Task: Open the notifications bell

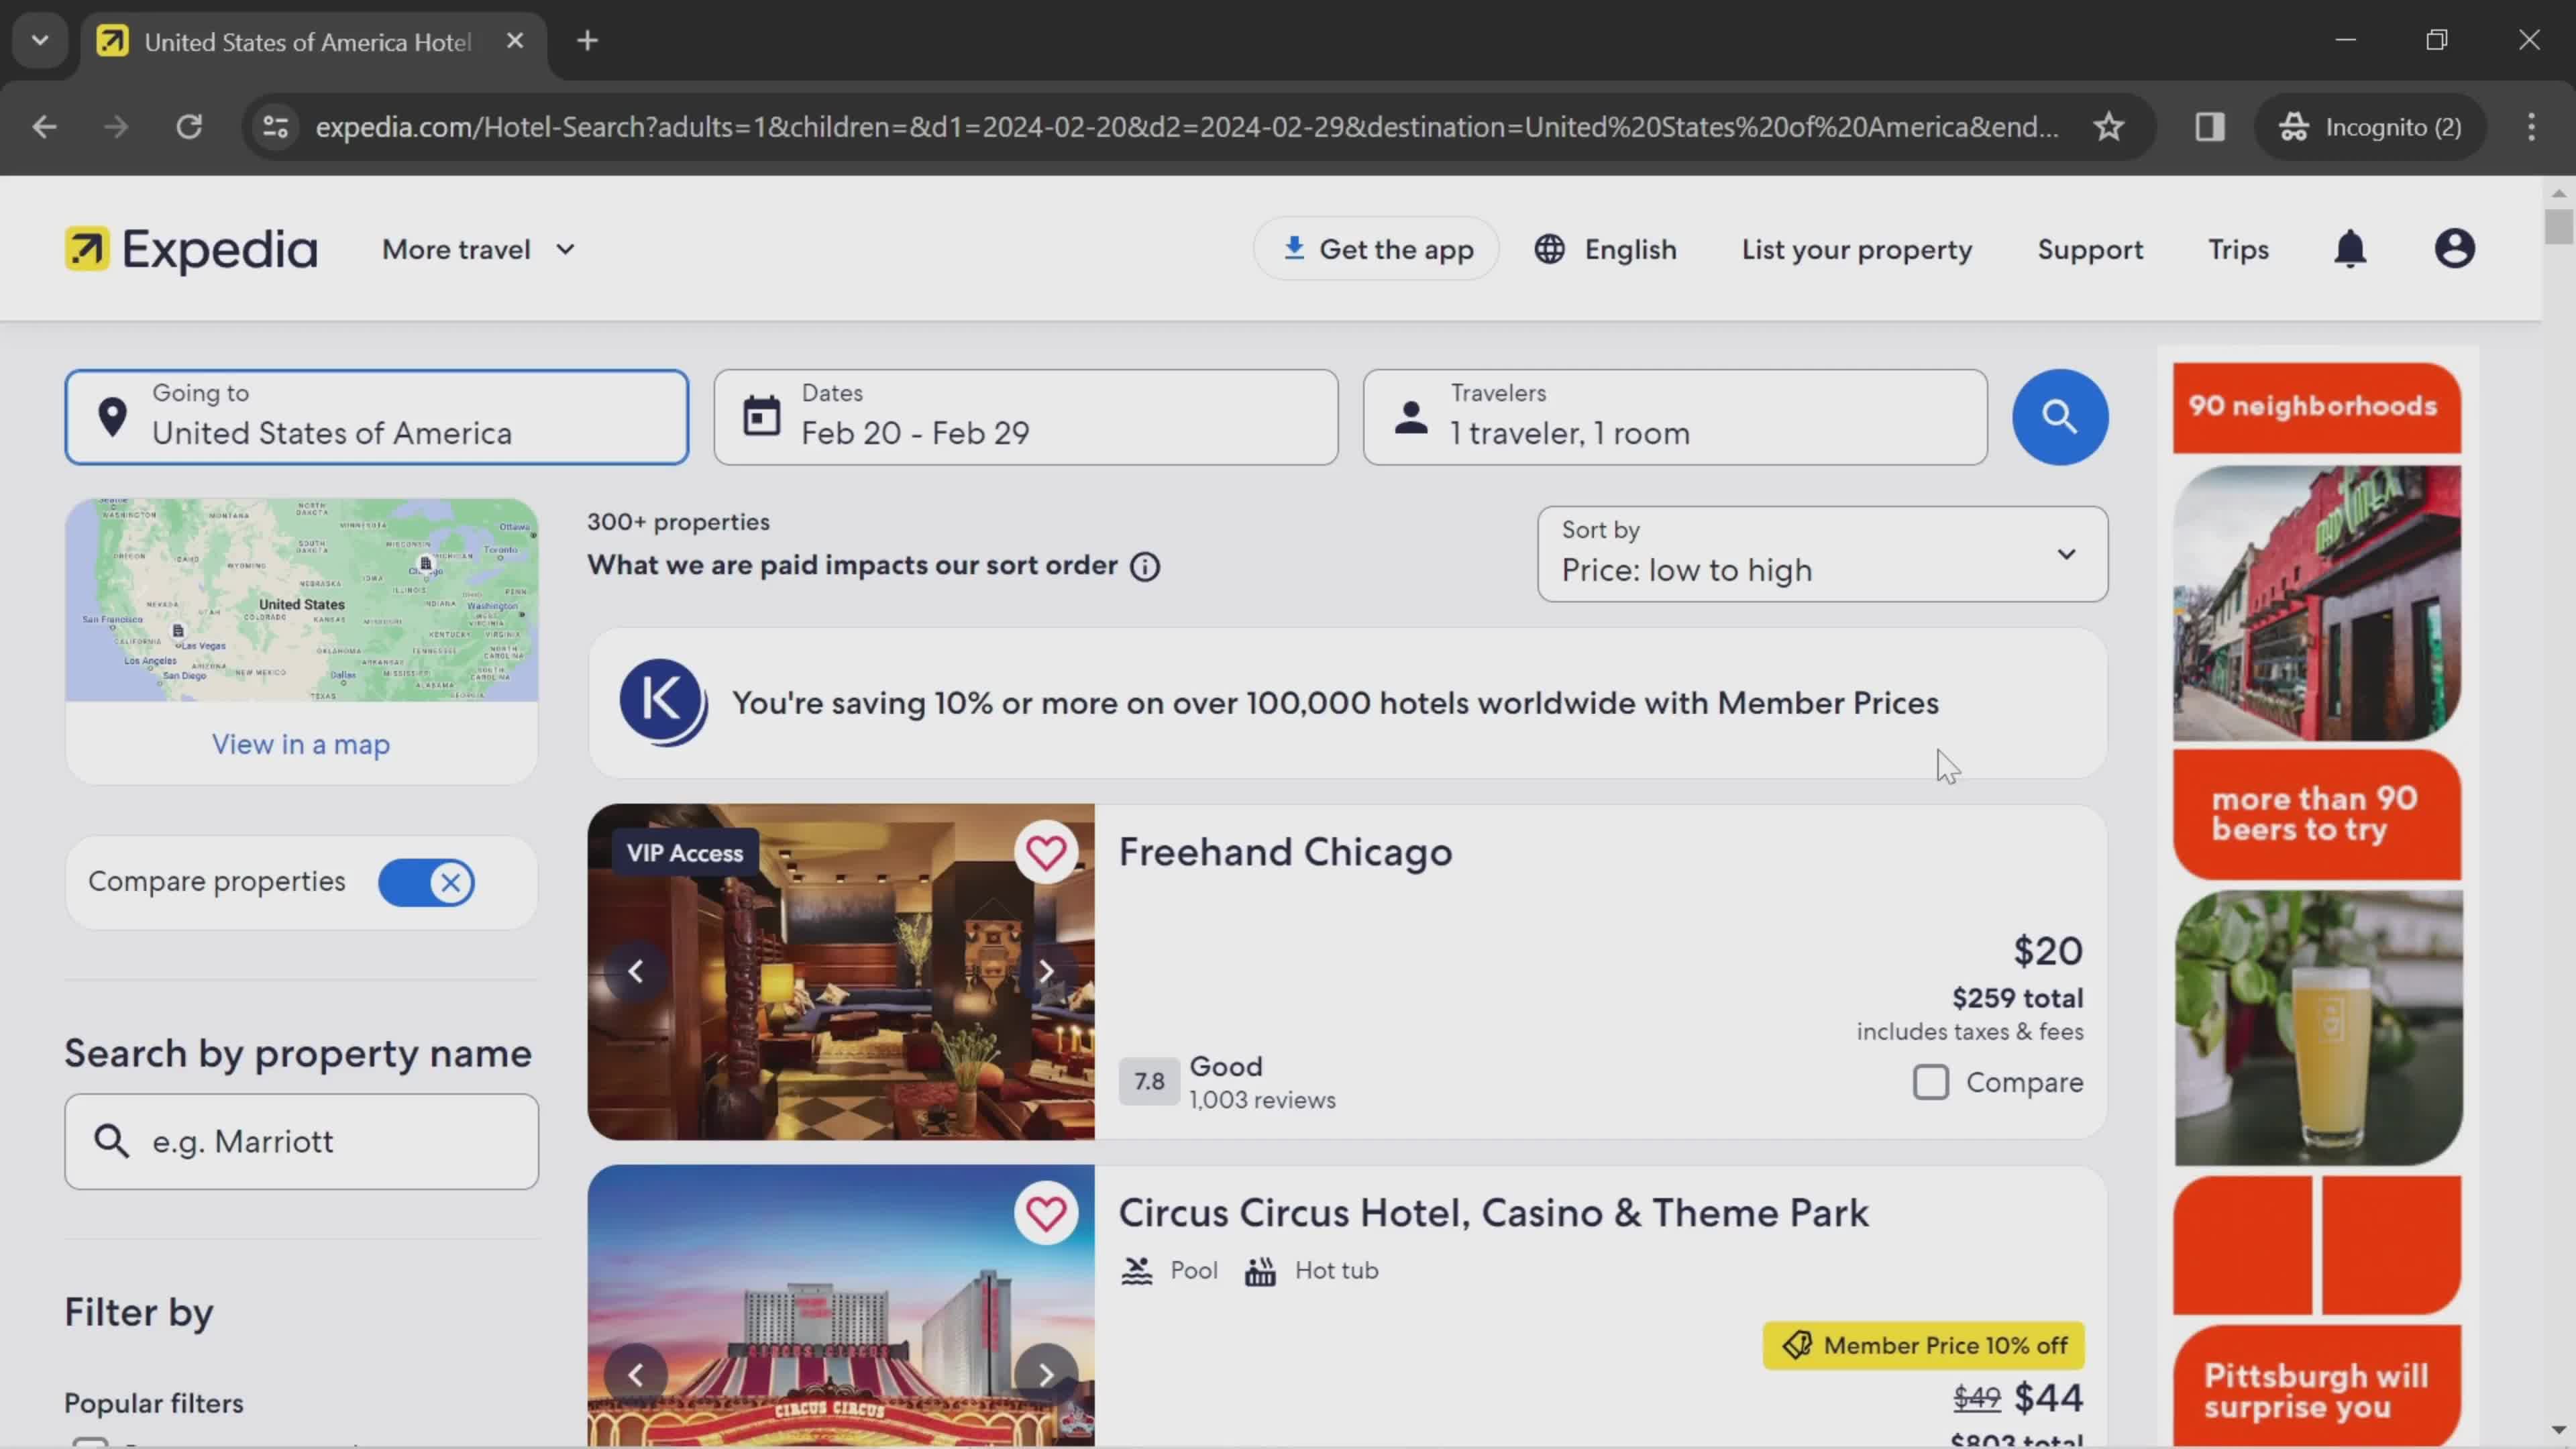Action: tap(2350, 249)
